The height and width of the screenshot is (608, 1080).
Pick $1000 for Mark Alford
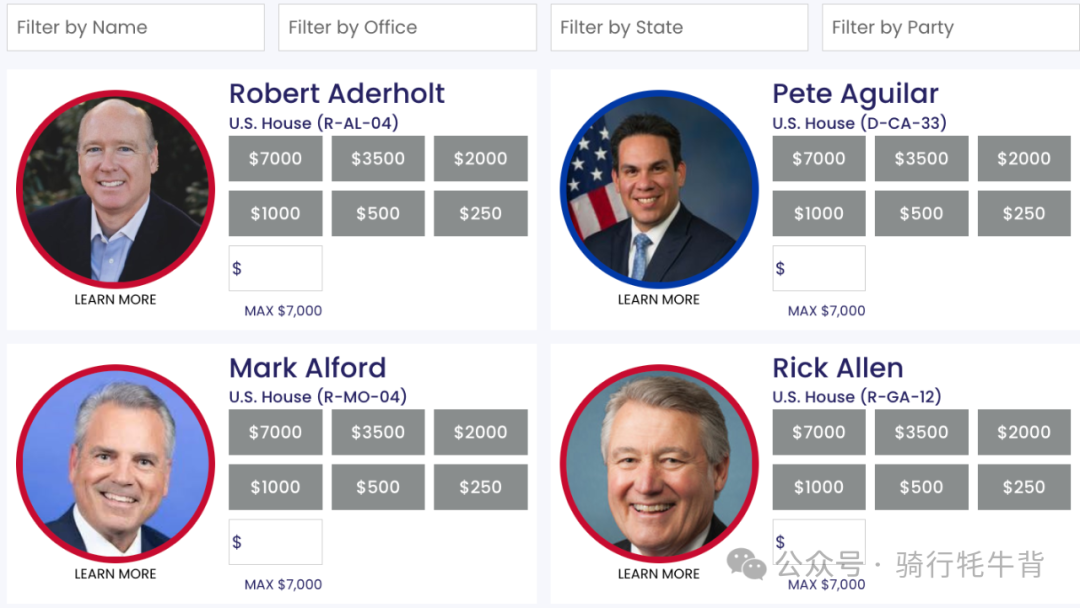click(x=276, y=488)
